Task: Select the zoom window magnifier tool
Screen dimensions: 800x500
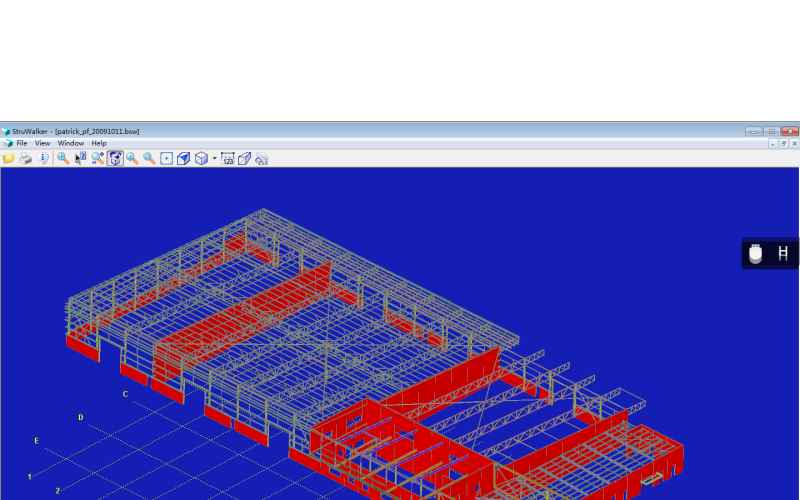Action: [x=63, y=158]
